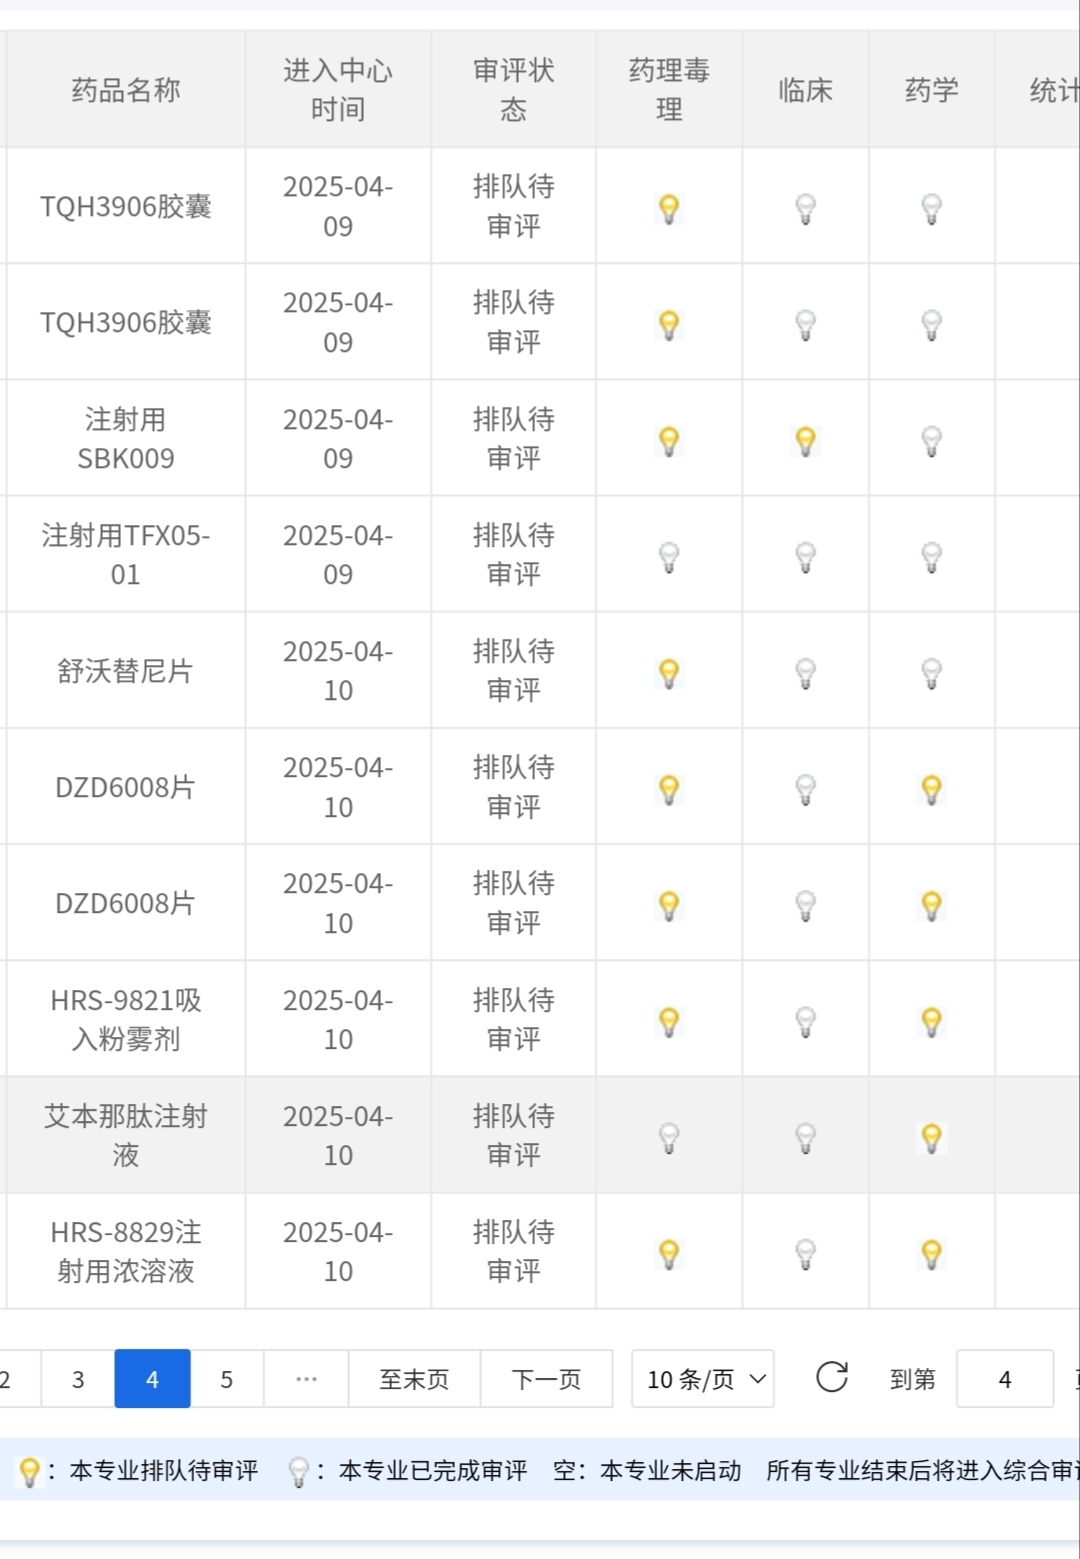The height and width of the screenshot is (1559, 1080).
Task: Click yellow 药理毒理 bulb for HRS-8829注射用浓溶液
Action: click(x=669, y=1253)
